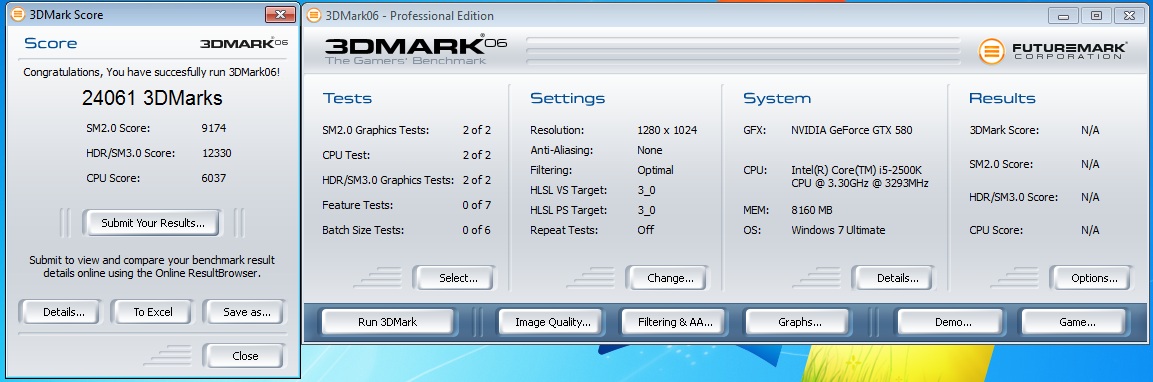Viewport: 1153px width, 382px height.
Task: Click CPU Score value 6037
Action: [x=214, y=177]
